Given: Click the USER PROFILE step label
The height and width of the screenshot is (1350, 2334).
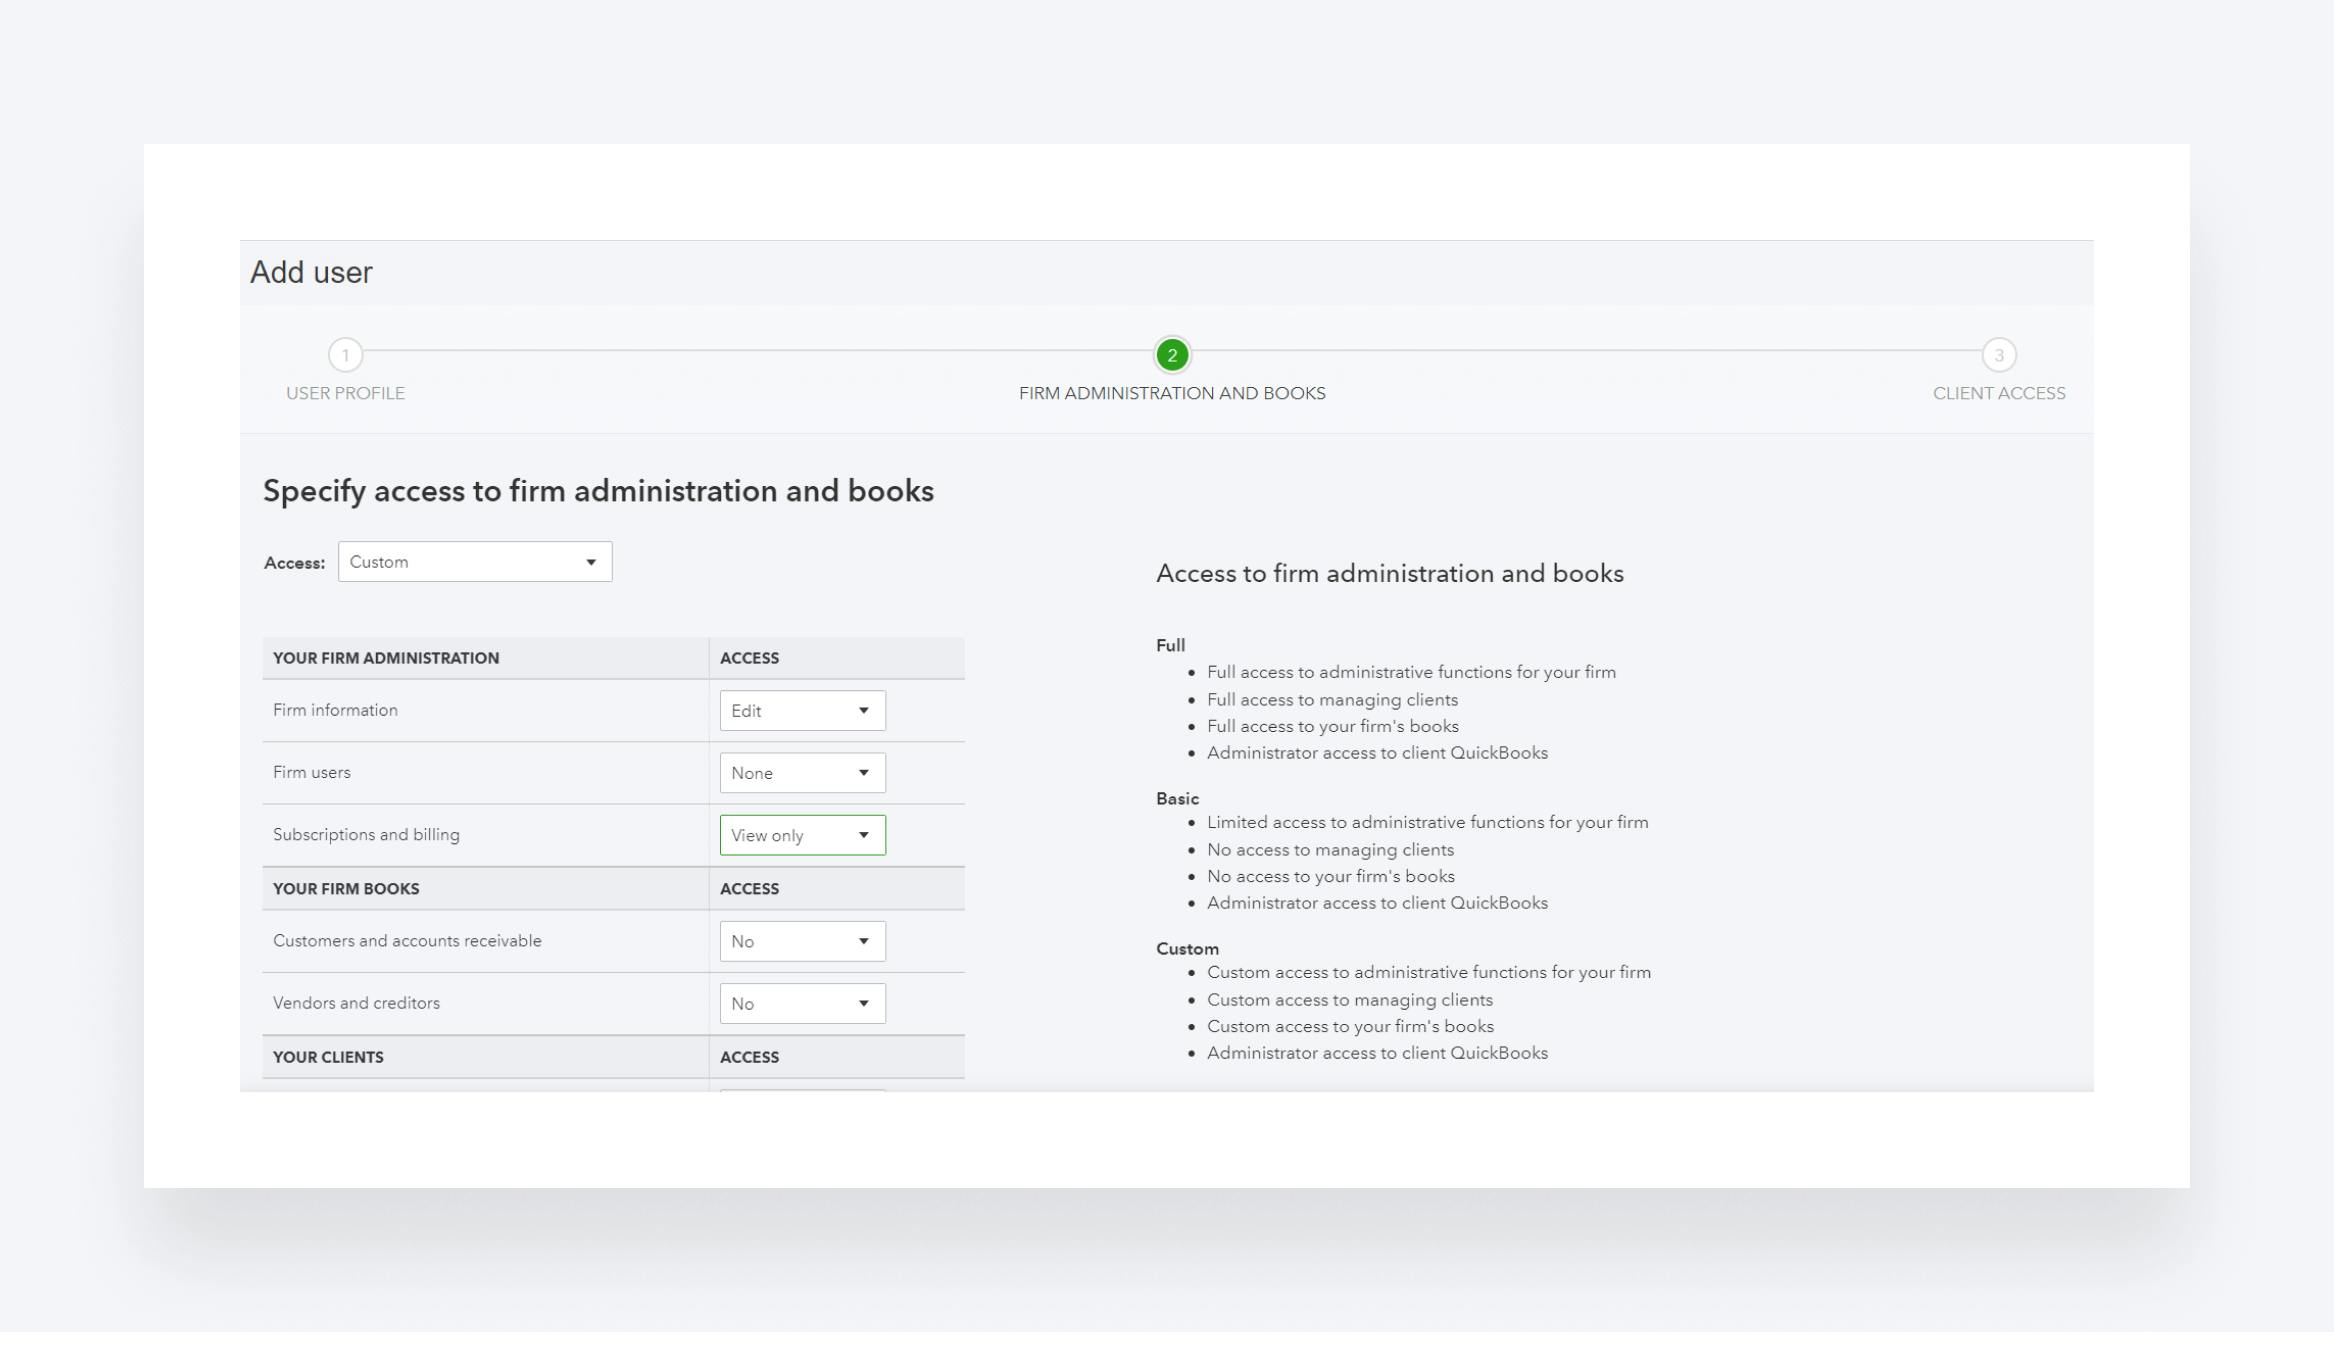Looking at the screenshot, I should coord(345,393).
